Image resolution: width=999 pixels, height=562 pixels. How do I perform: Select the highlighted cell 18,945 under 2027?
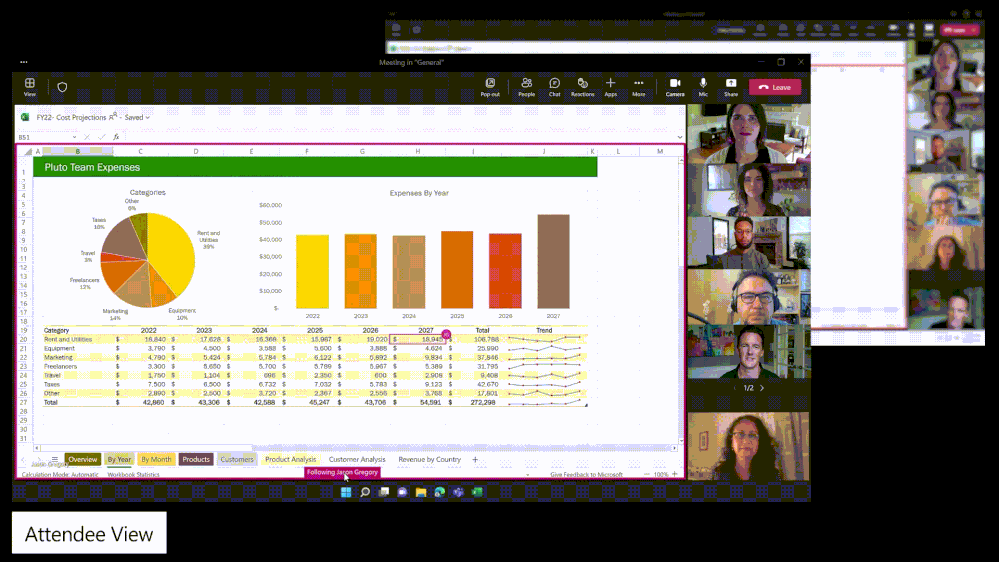(x=418, y=340)
